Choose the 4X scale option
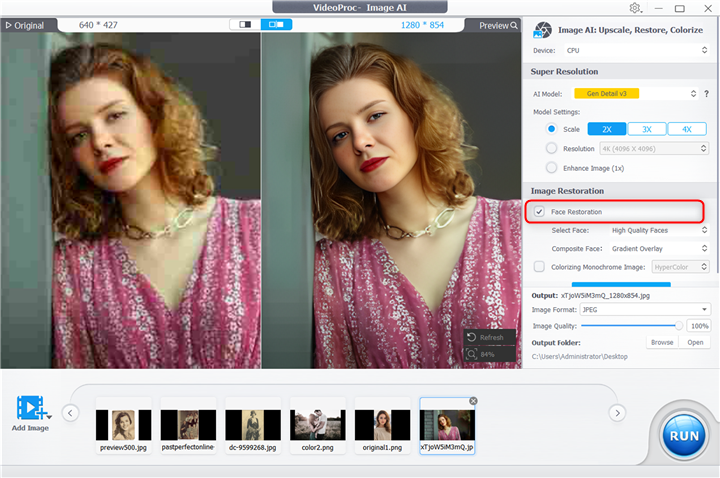The image size is (720, 478). [686, 129]
